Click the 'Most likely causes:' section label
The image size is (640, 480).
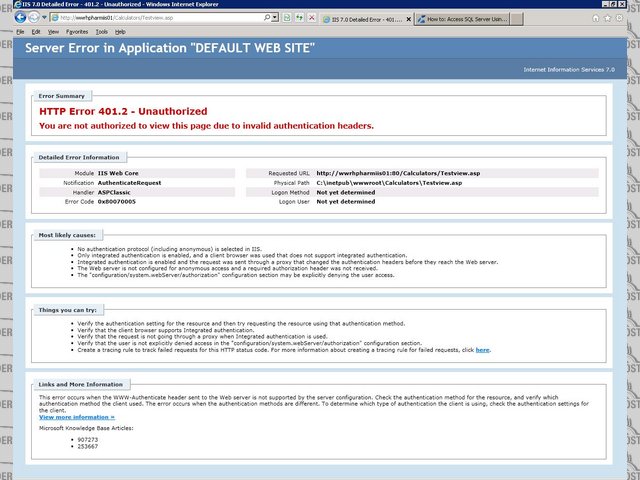pyautogui.click(x=67, y=235)
